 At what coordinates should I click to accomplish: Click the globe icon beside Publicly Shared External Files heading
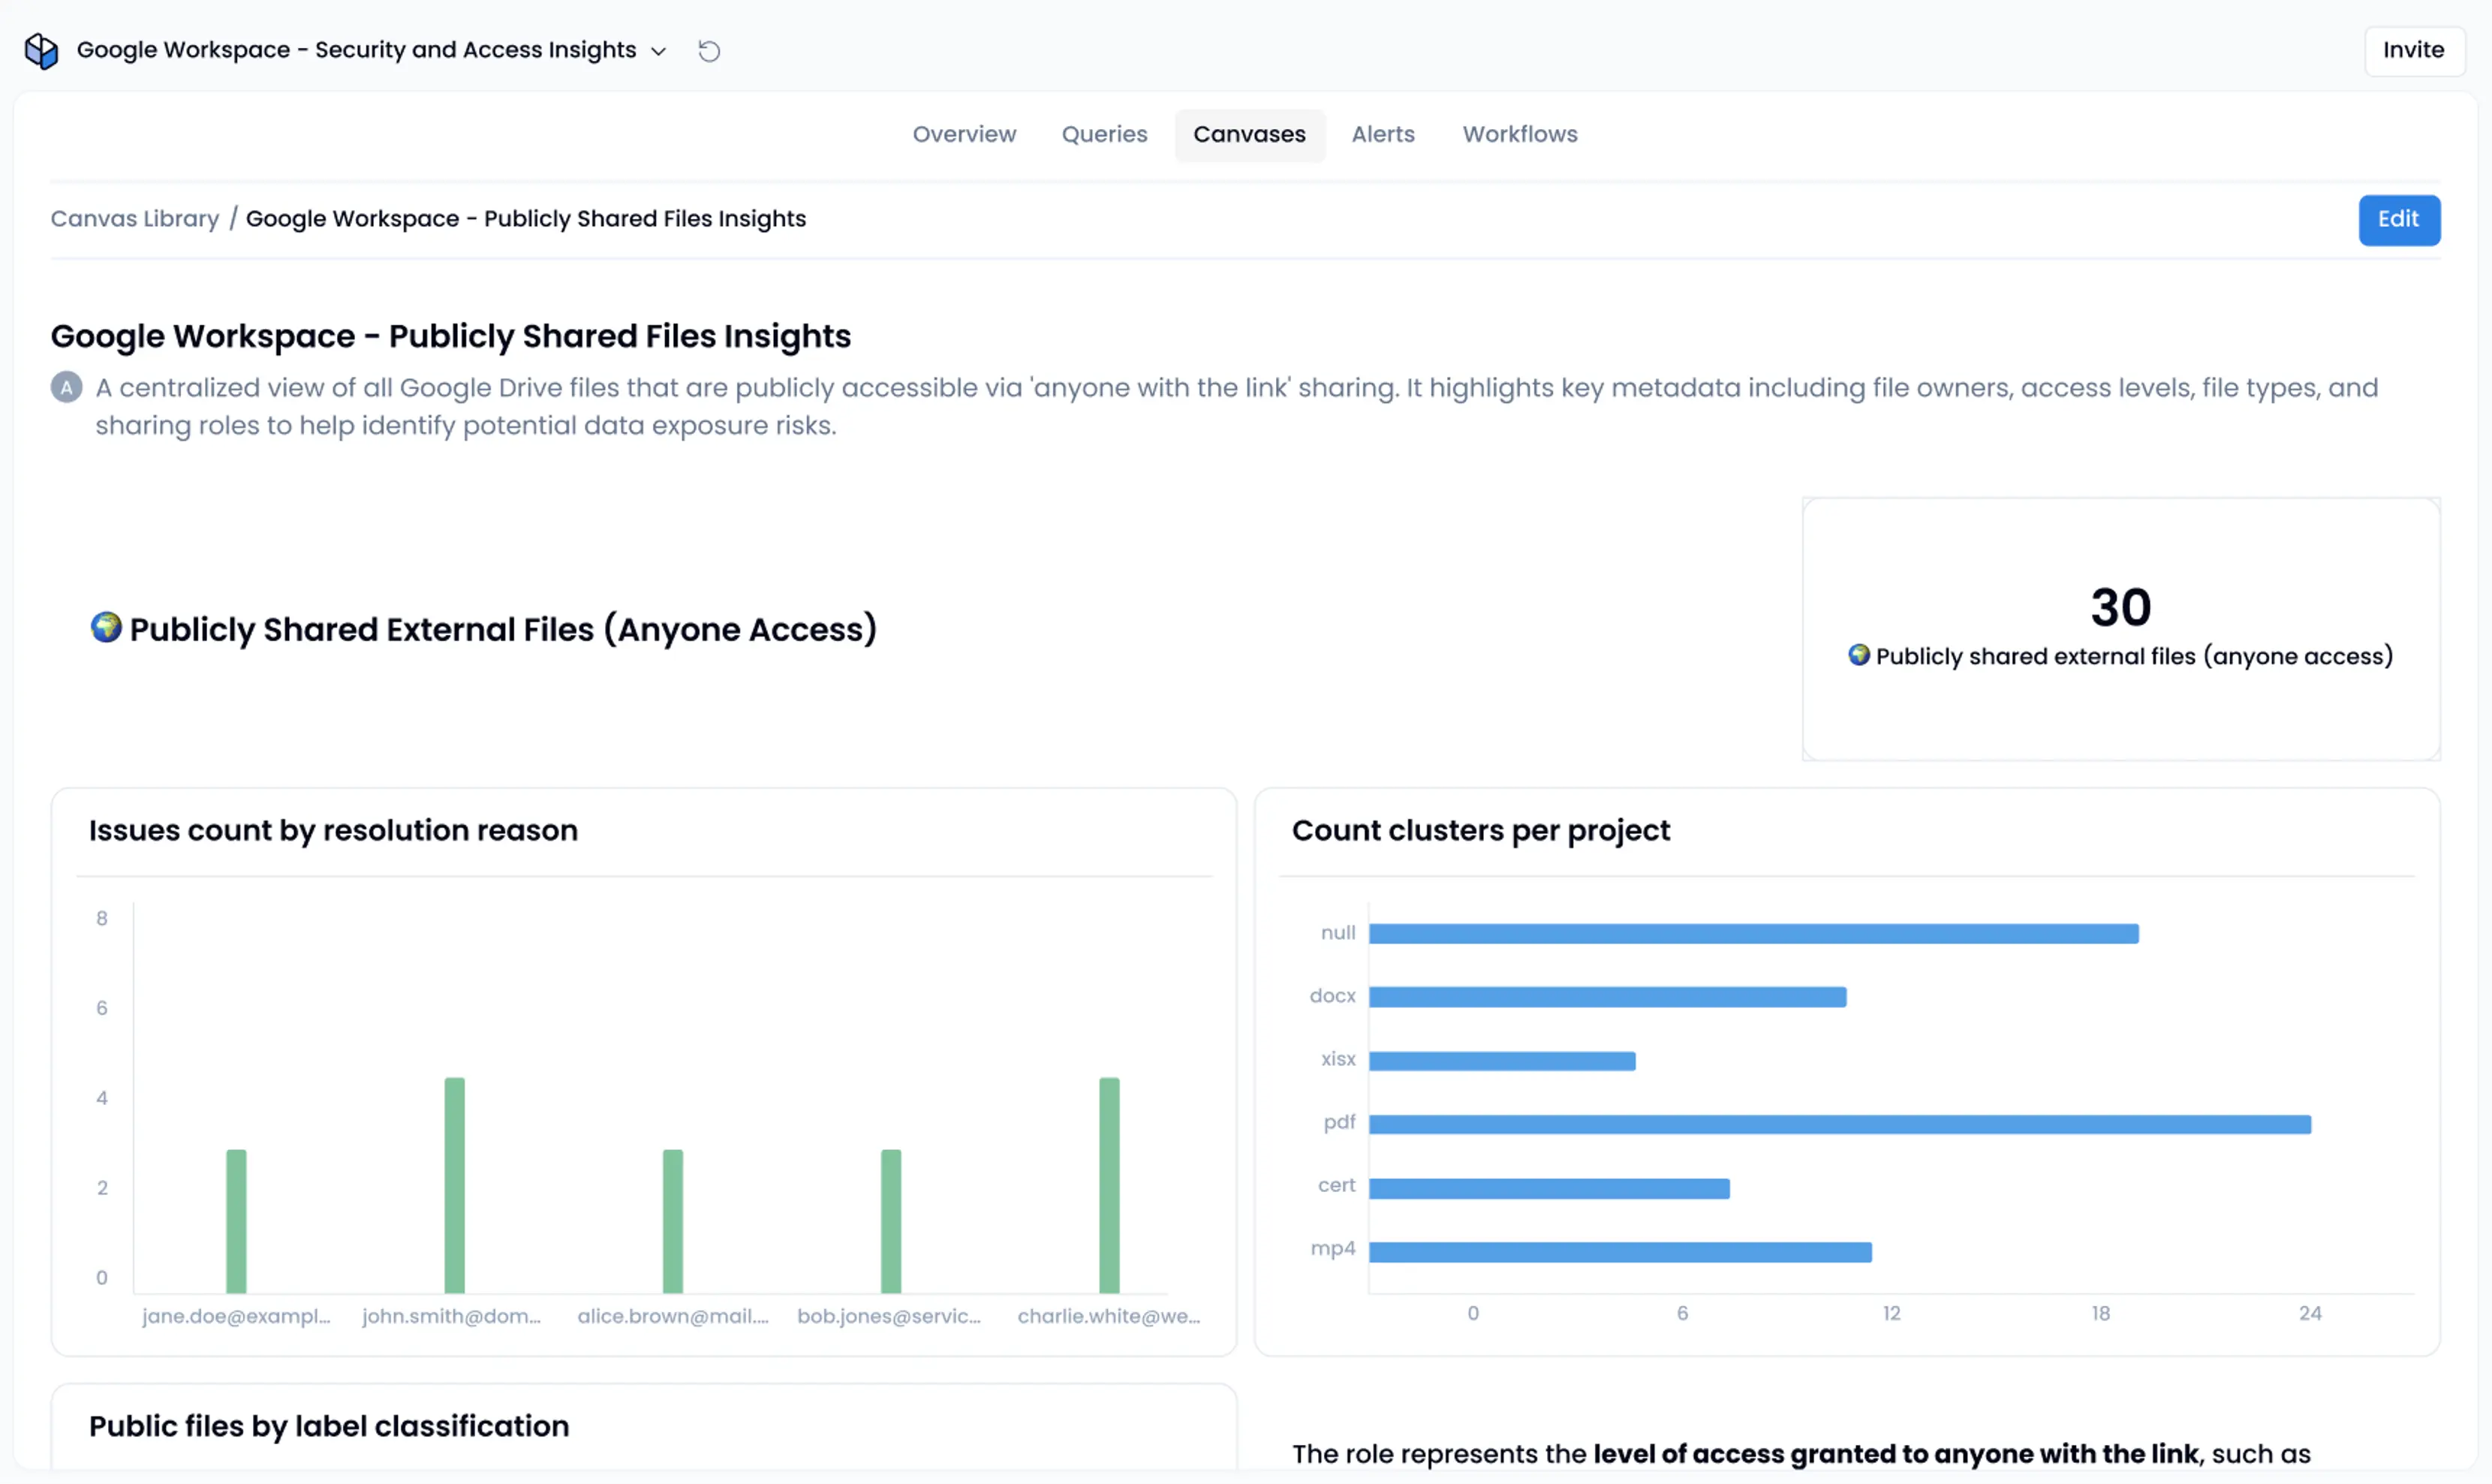(x=106, y=627)
